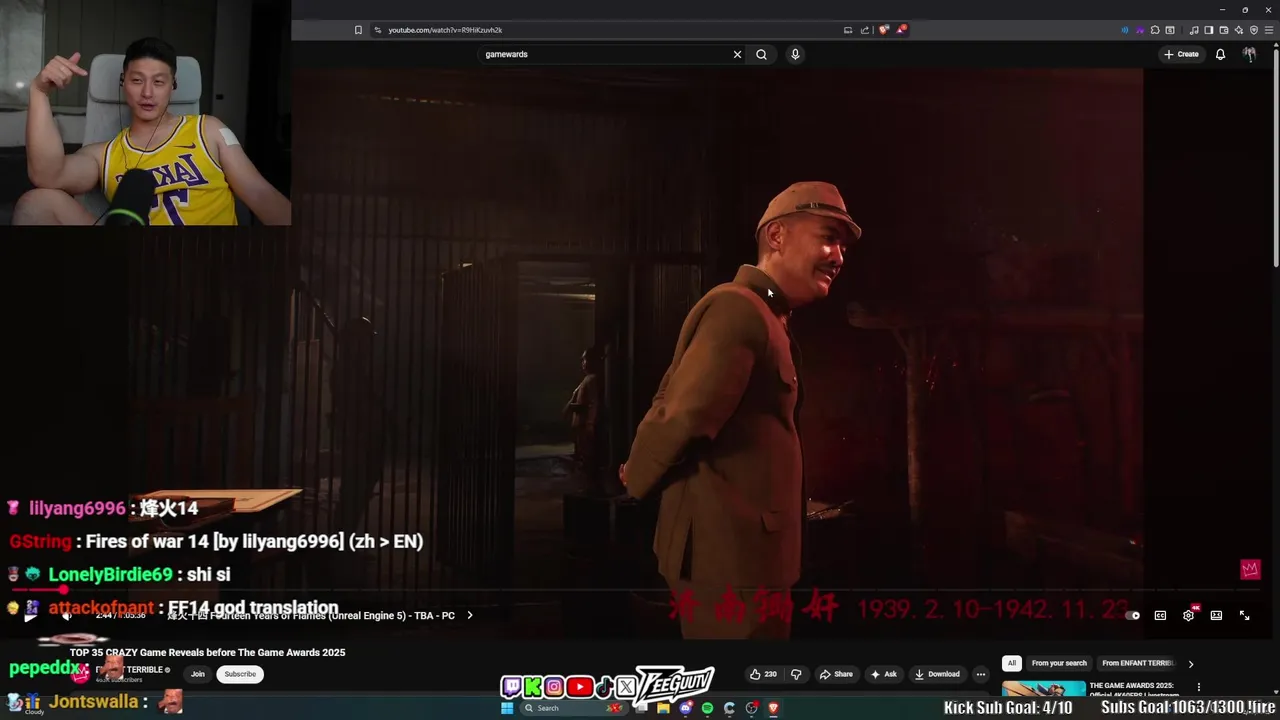Open Spotify from the taskbar
The image size is (1280, 720).
(707, 708)
